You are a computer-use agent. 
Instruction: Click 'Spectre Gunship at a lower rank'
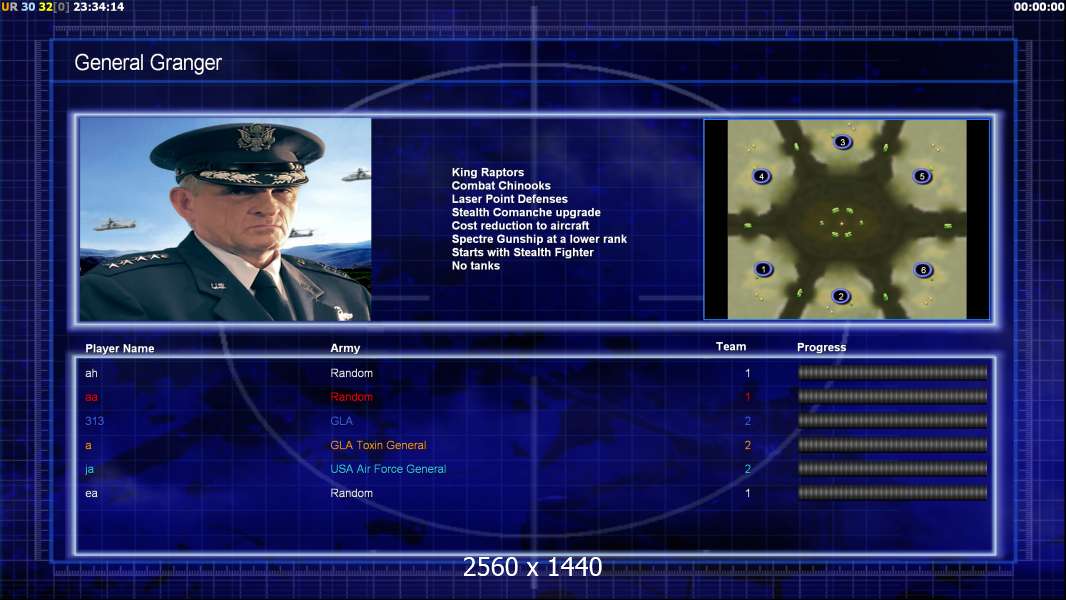(x=539, y=239)
